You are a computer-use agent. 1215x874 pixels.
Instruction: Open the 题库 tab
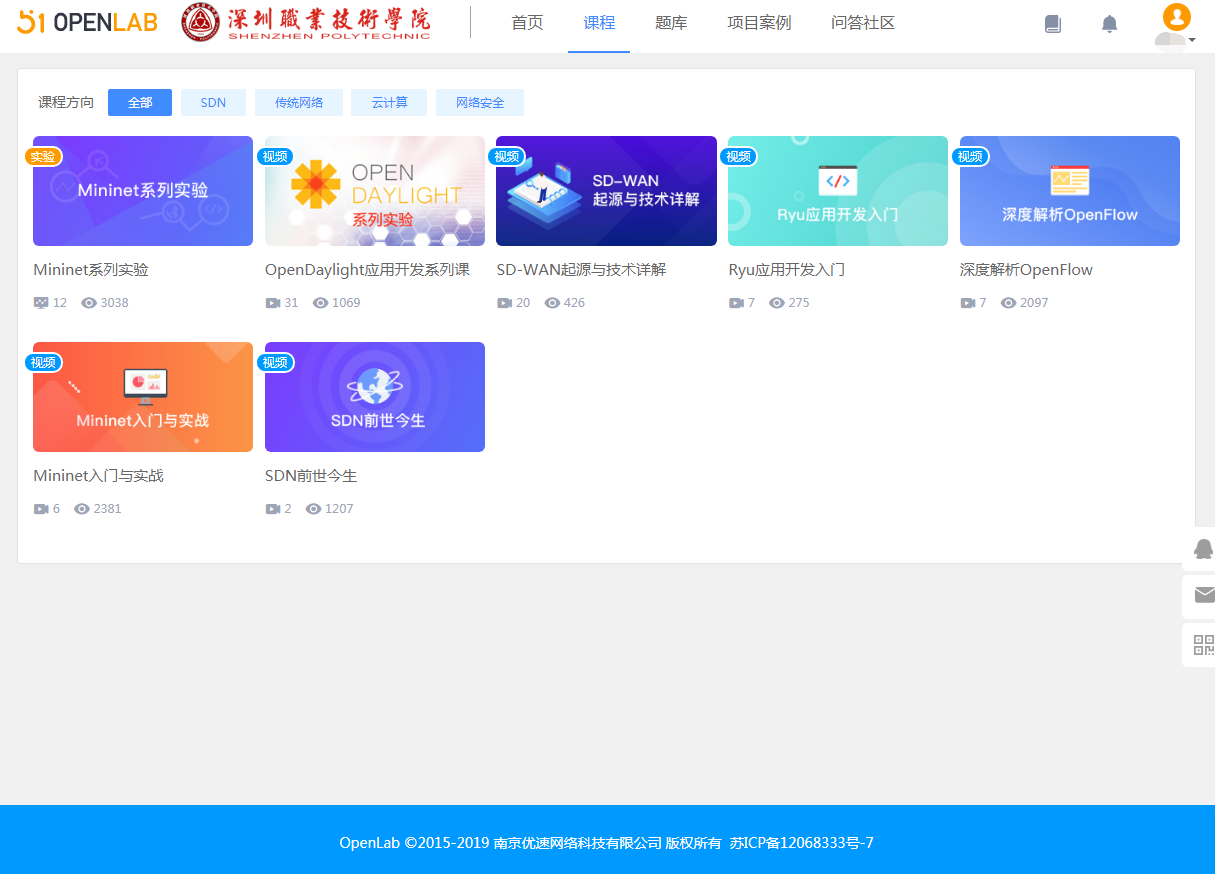tap(671, 23)
